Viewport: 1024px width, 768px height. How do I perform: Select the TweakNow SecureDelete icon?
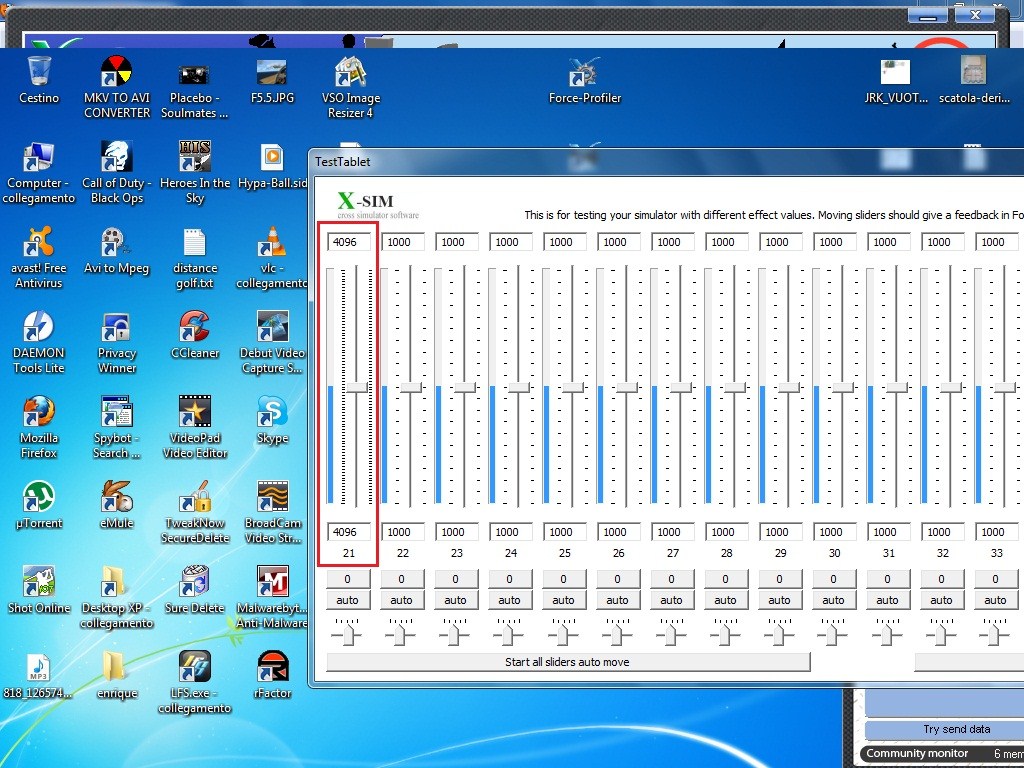(x=194, y=497)
